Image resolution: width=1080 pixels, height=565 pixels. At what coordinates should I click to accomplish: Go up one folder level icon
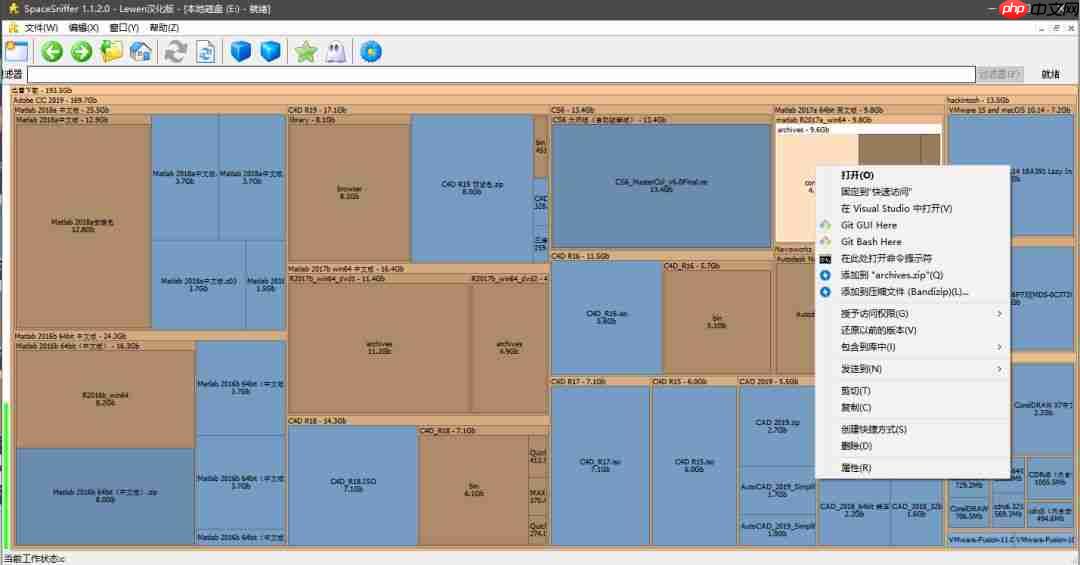pyautogui.click(x=111, y=52)
